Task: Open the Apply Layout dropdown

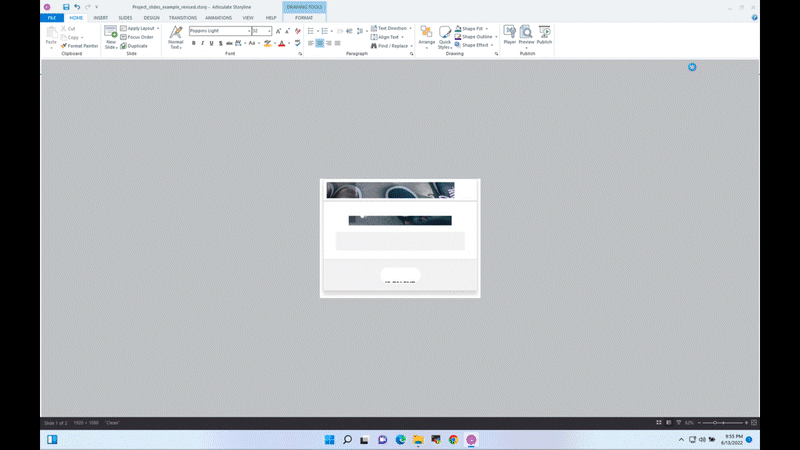Action: tap(140, 29)
